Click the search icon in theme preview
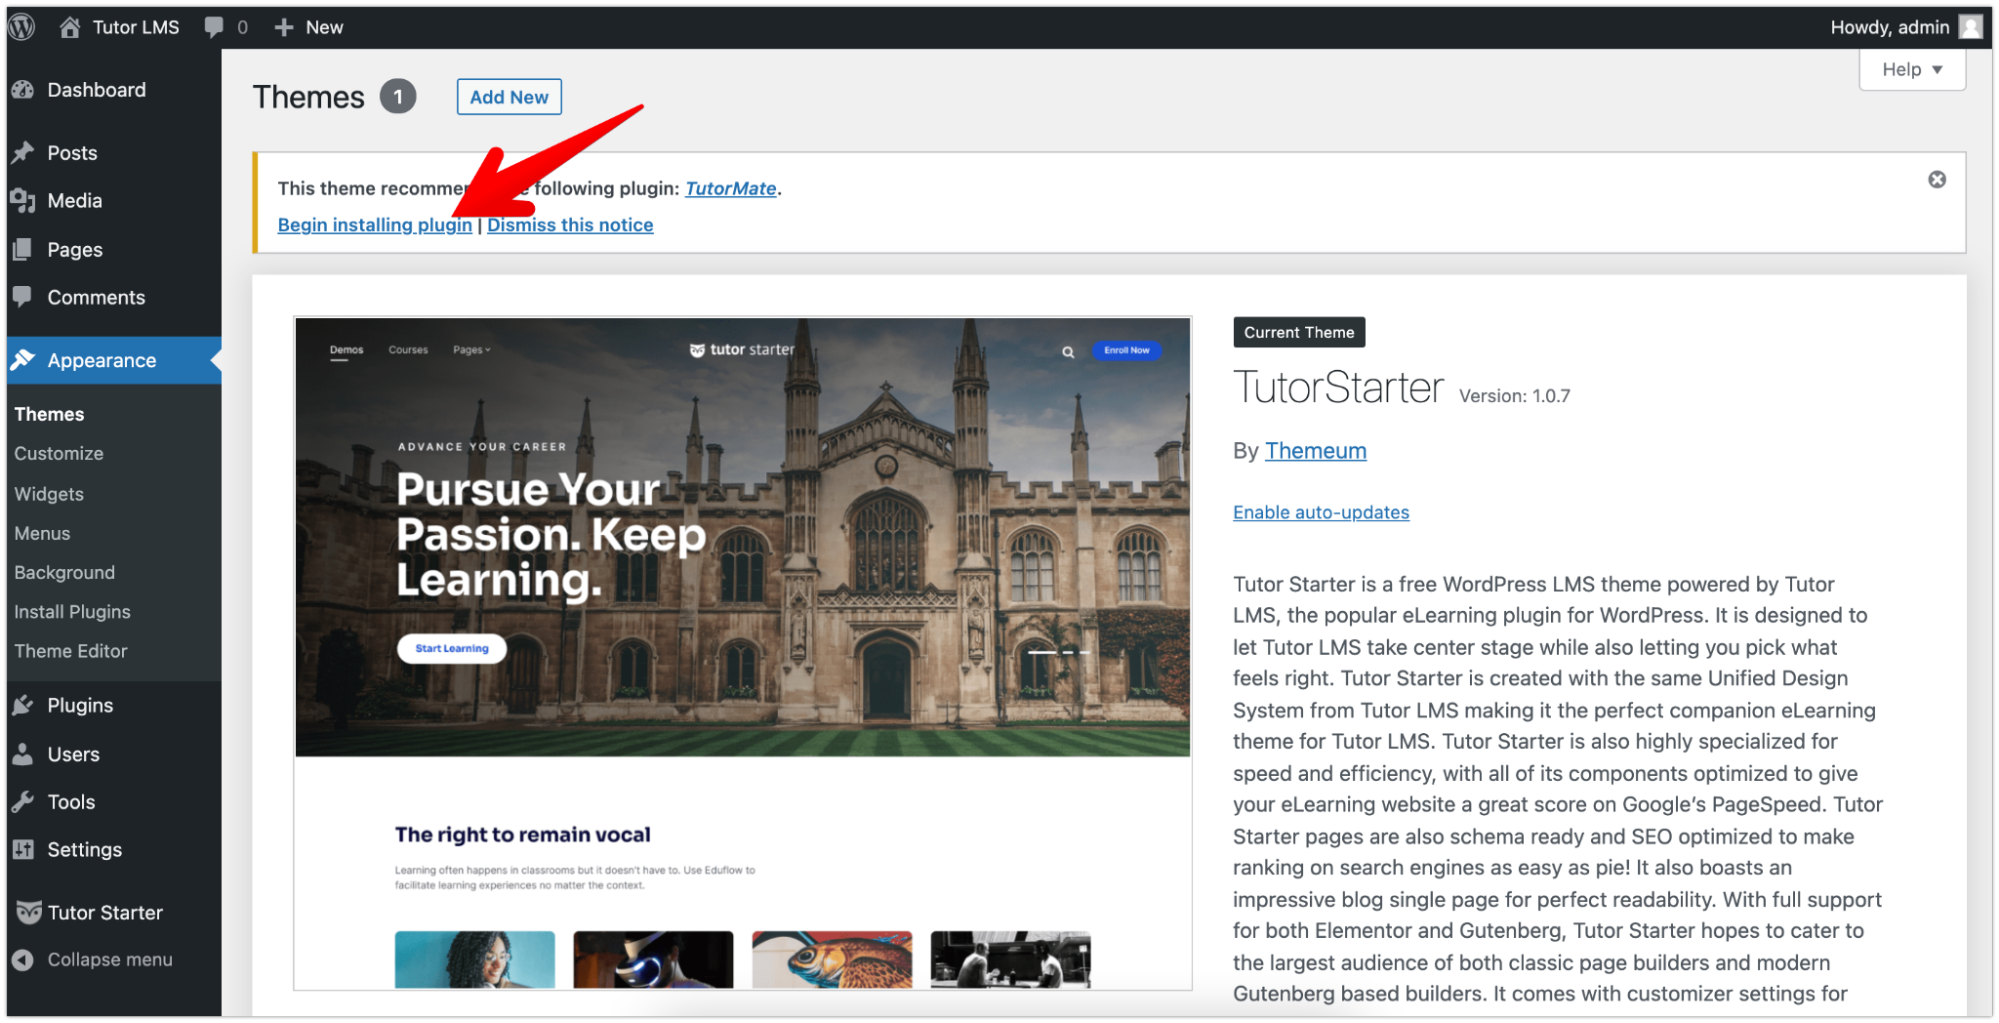The width and height of the screenshot is (1999, 1023). (1068, 352)
